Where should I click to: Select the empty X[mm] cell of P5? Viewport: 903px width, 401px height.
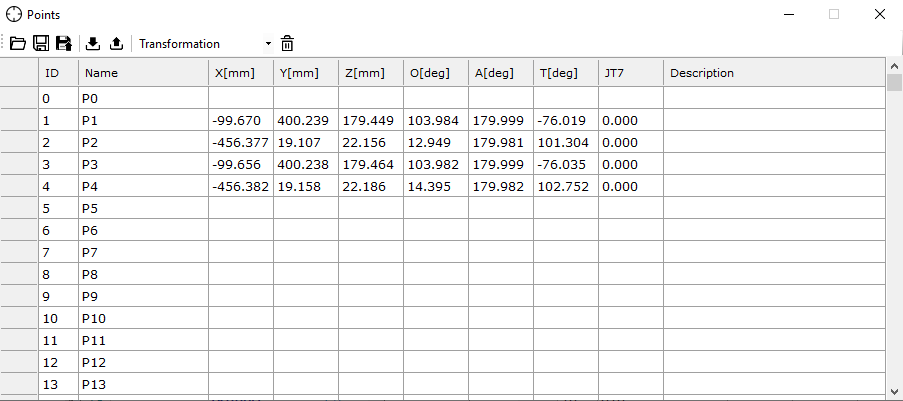pos(240,208)
